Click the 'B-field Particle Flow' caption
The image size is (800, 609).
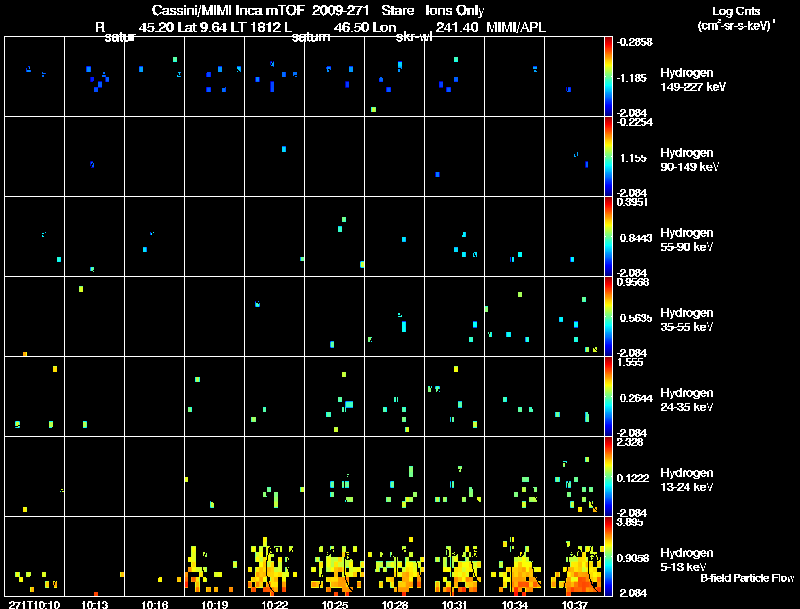coord(747,578)
